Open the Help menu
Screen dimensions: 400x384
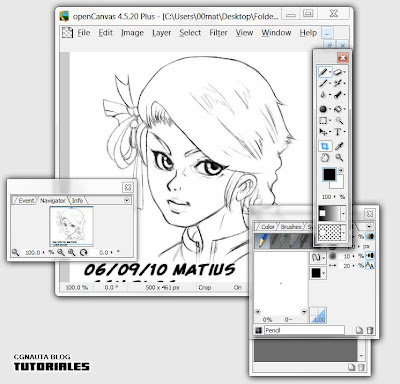[308, 33]
